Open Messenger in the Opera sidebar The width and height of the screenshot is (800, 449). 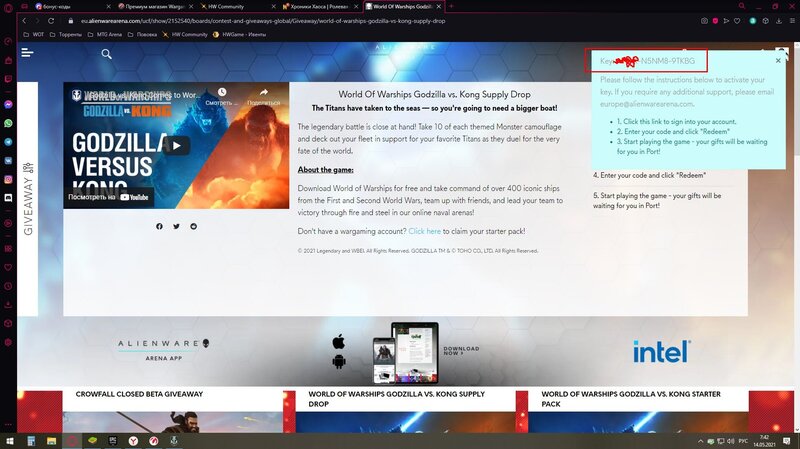(x=8, y=105)
